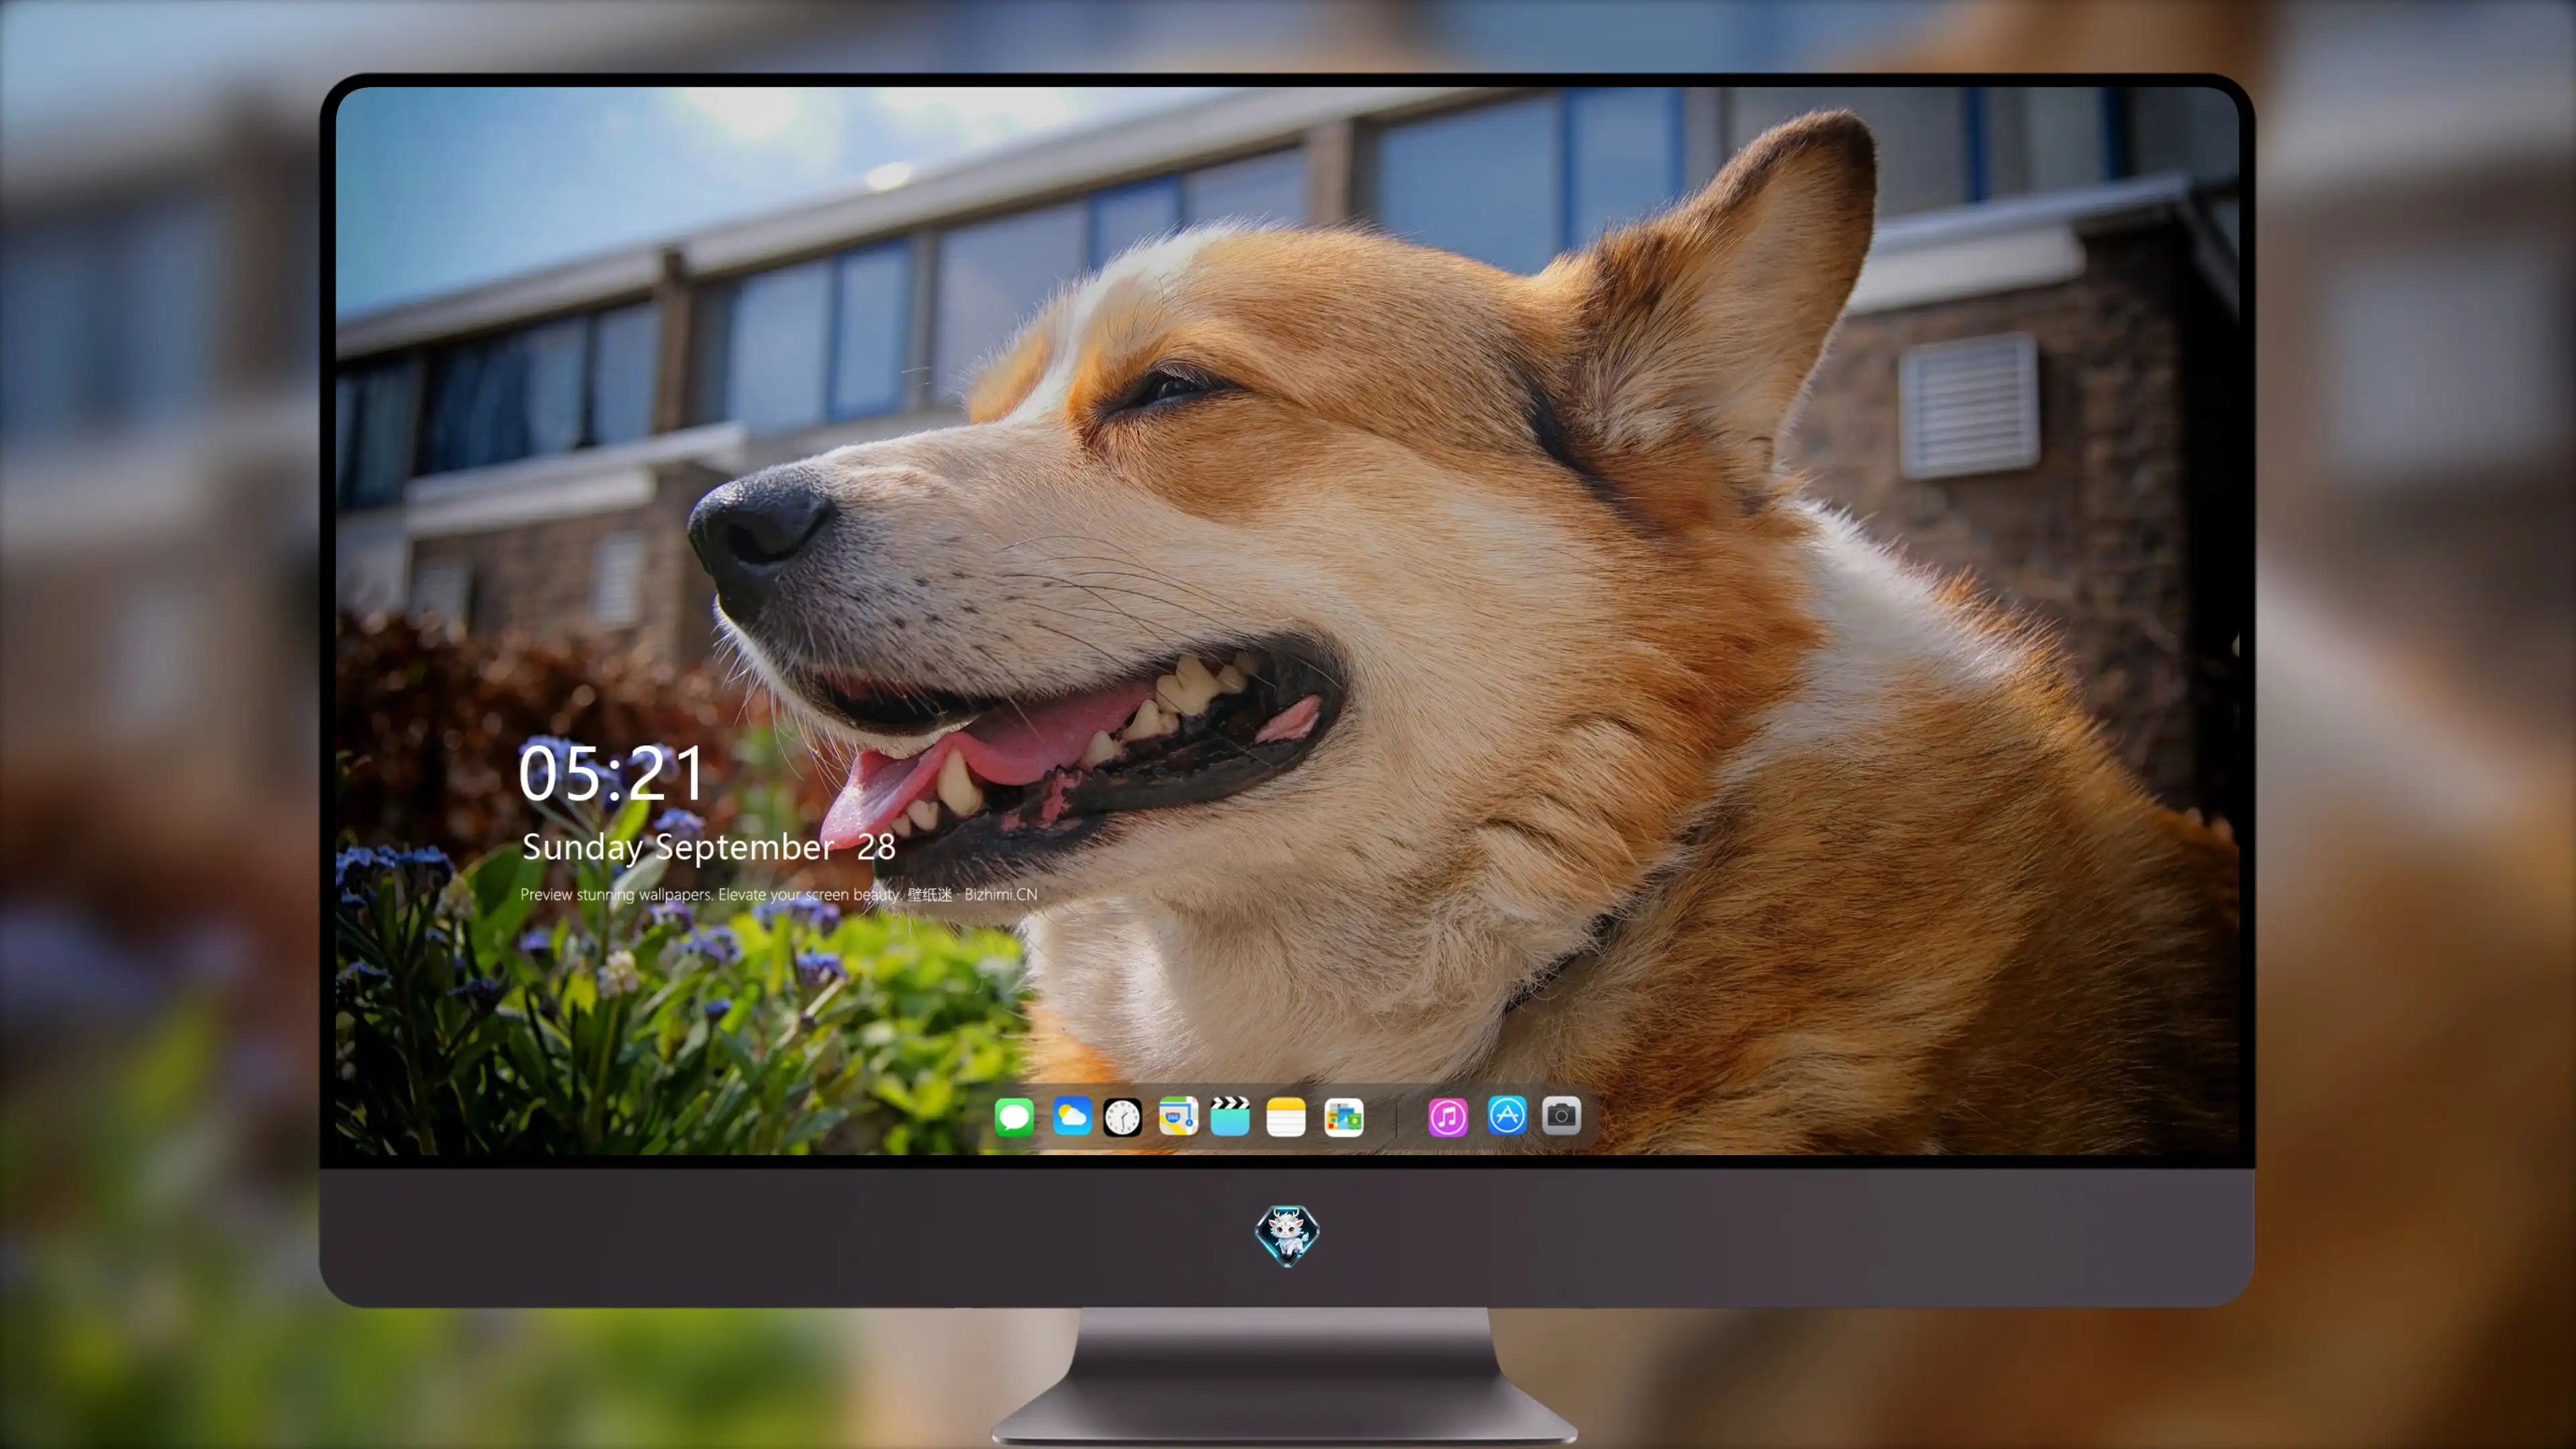The image size is (2576, 1449).
Task: Launch the Weather app from the dock
Action: pyautogui.click(x=1072, y=1116)
